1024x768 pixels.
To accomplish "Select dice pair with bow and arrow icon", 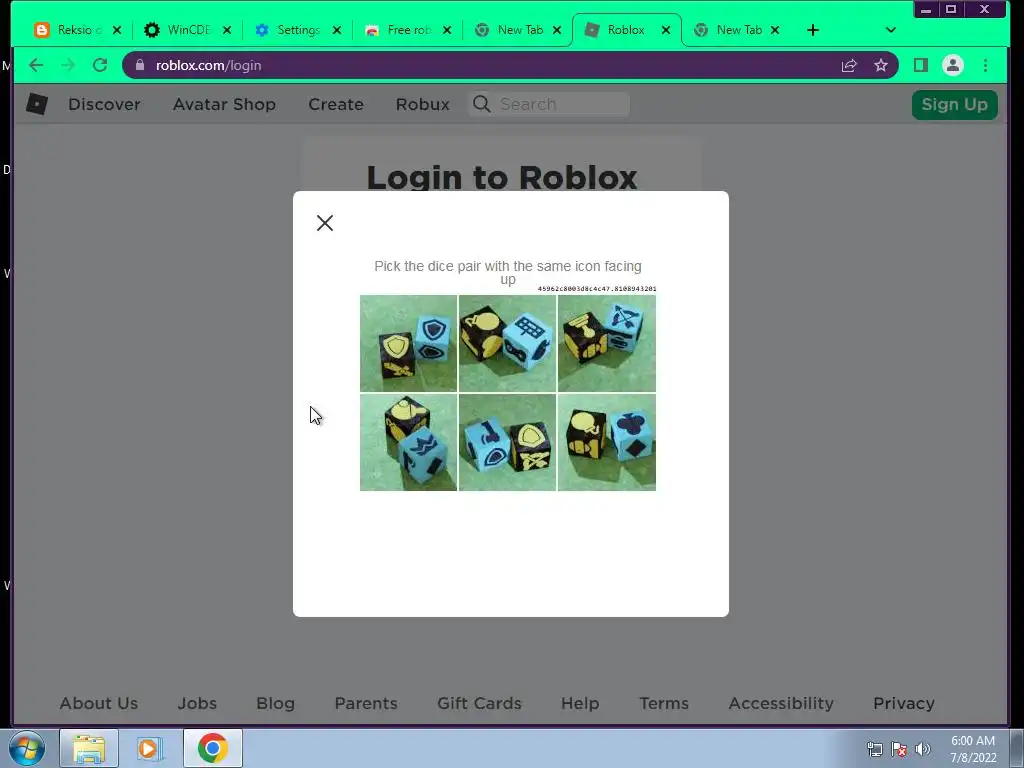I will click(x=607, y=343).
